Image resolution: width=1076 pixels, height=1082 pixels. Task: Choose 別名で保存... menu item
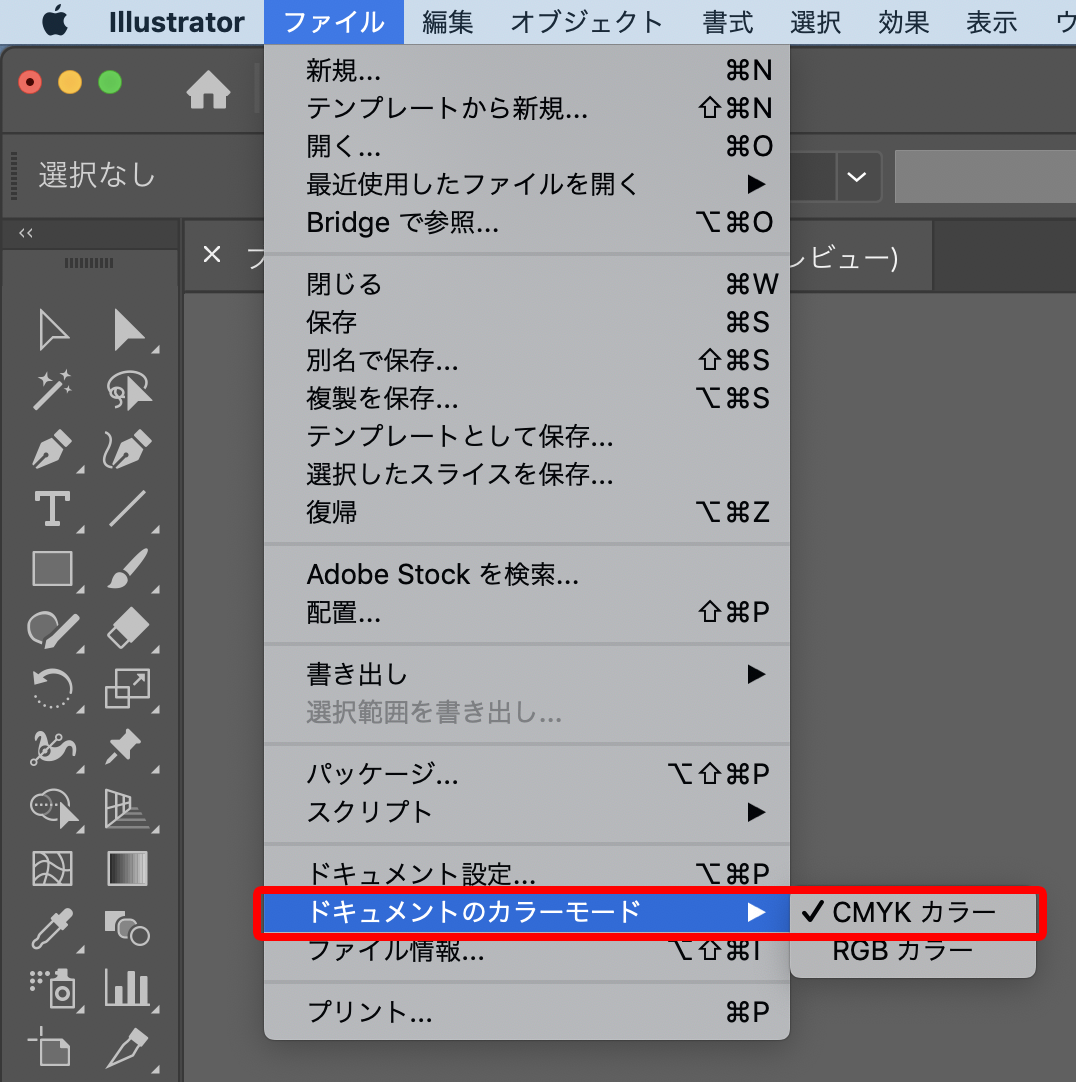pos(527,360)
